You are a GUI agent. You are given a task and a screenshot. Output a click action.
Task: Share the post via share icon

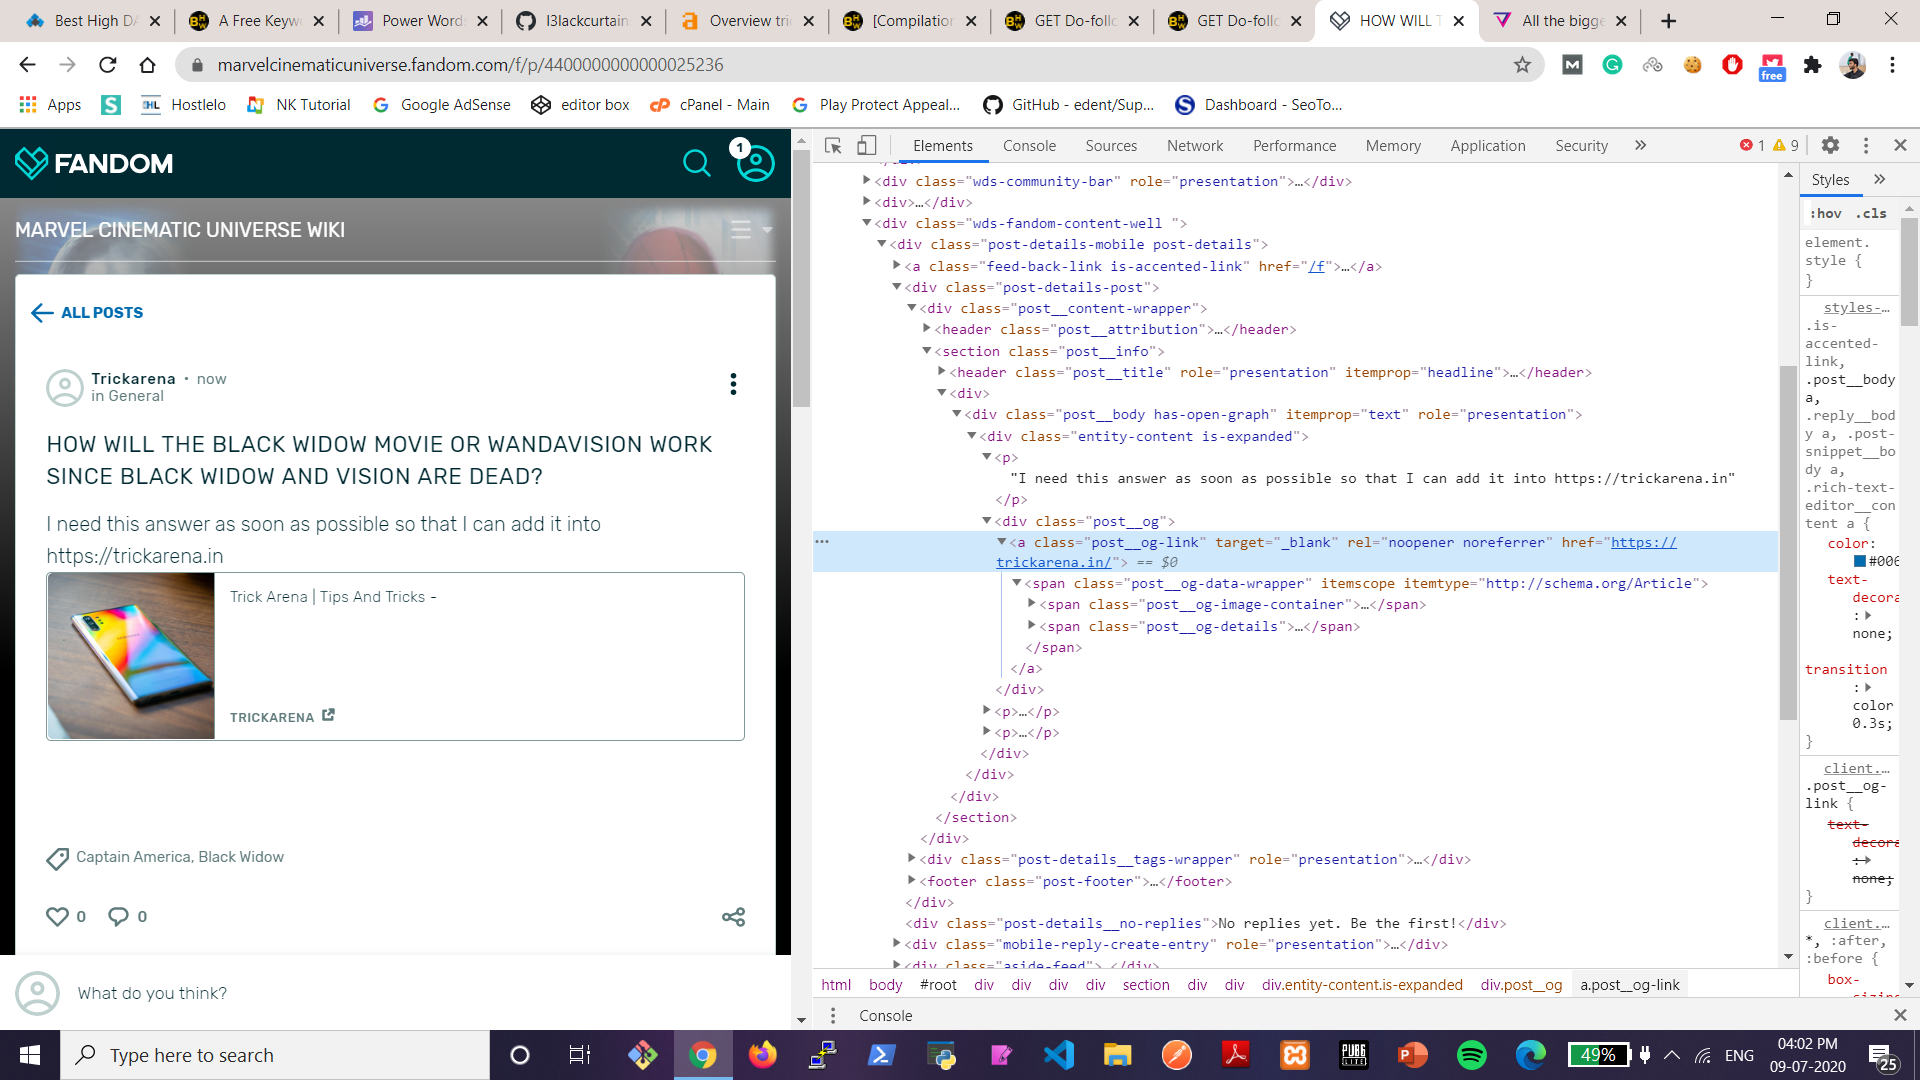click(734, 917)
